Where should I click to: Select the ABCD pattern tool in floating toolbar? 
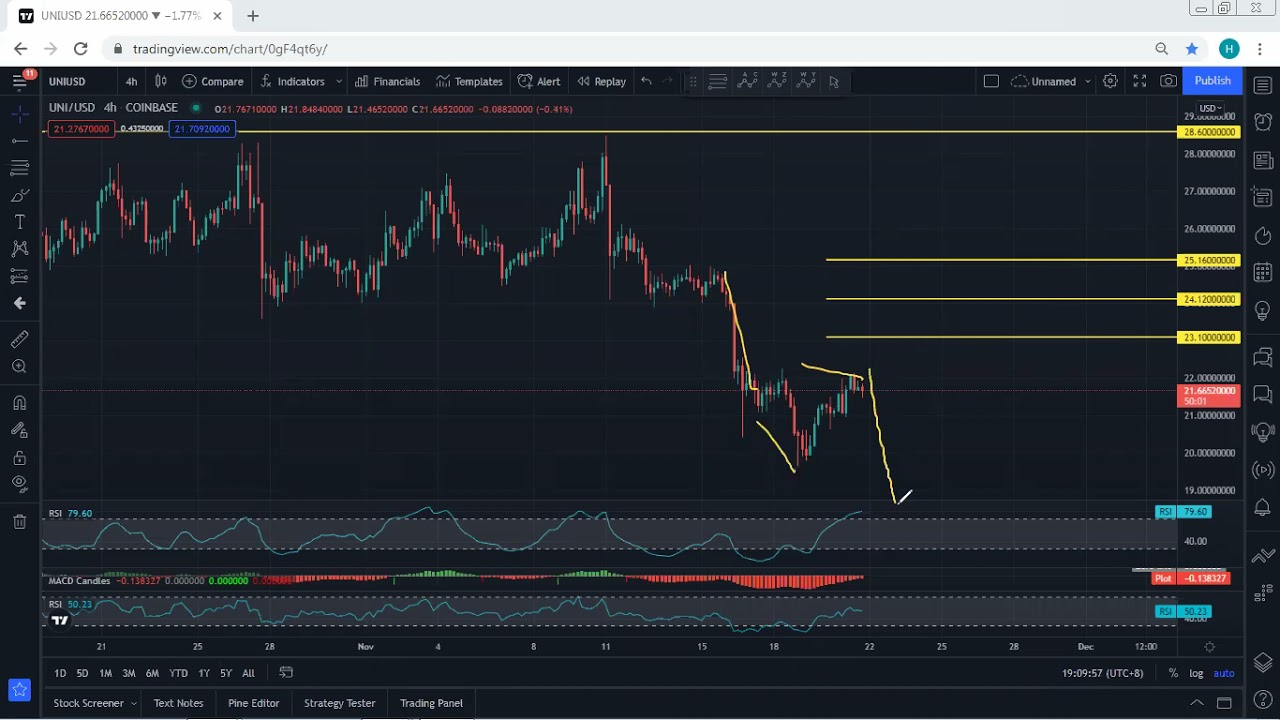click(747, 82)
